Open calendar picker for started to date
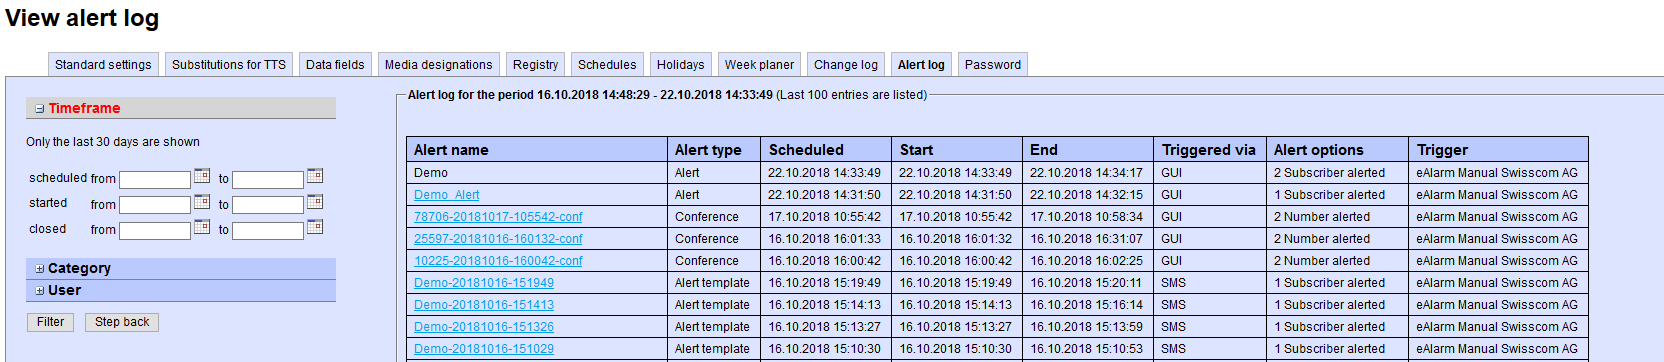This screenshot has width=1664, height=362. click(315, 202)
